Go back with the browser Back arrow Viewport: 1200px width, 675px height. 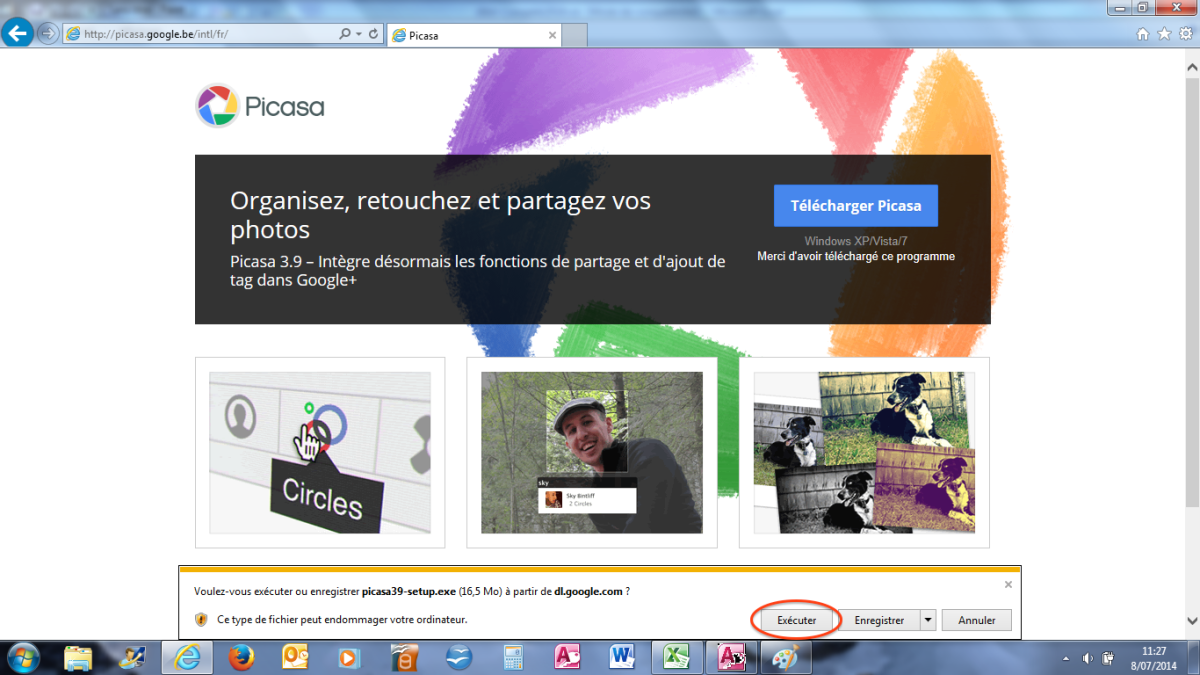point(17,33)
